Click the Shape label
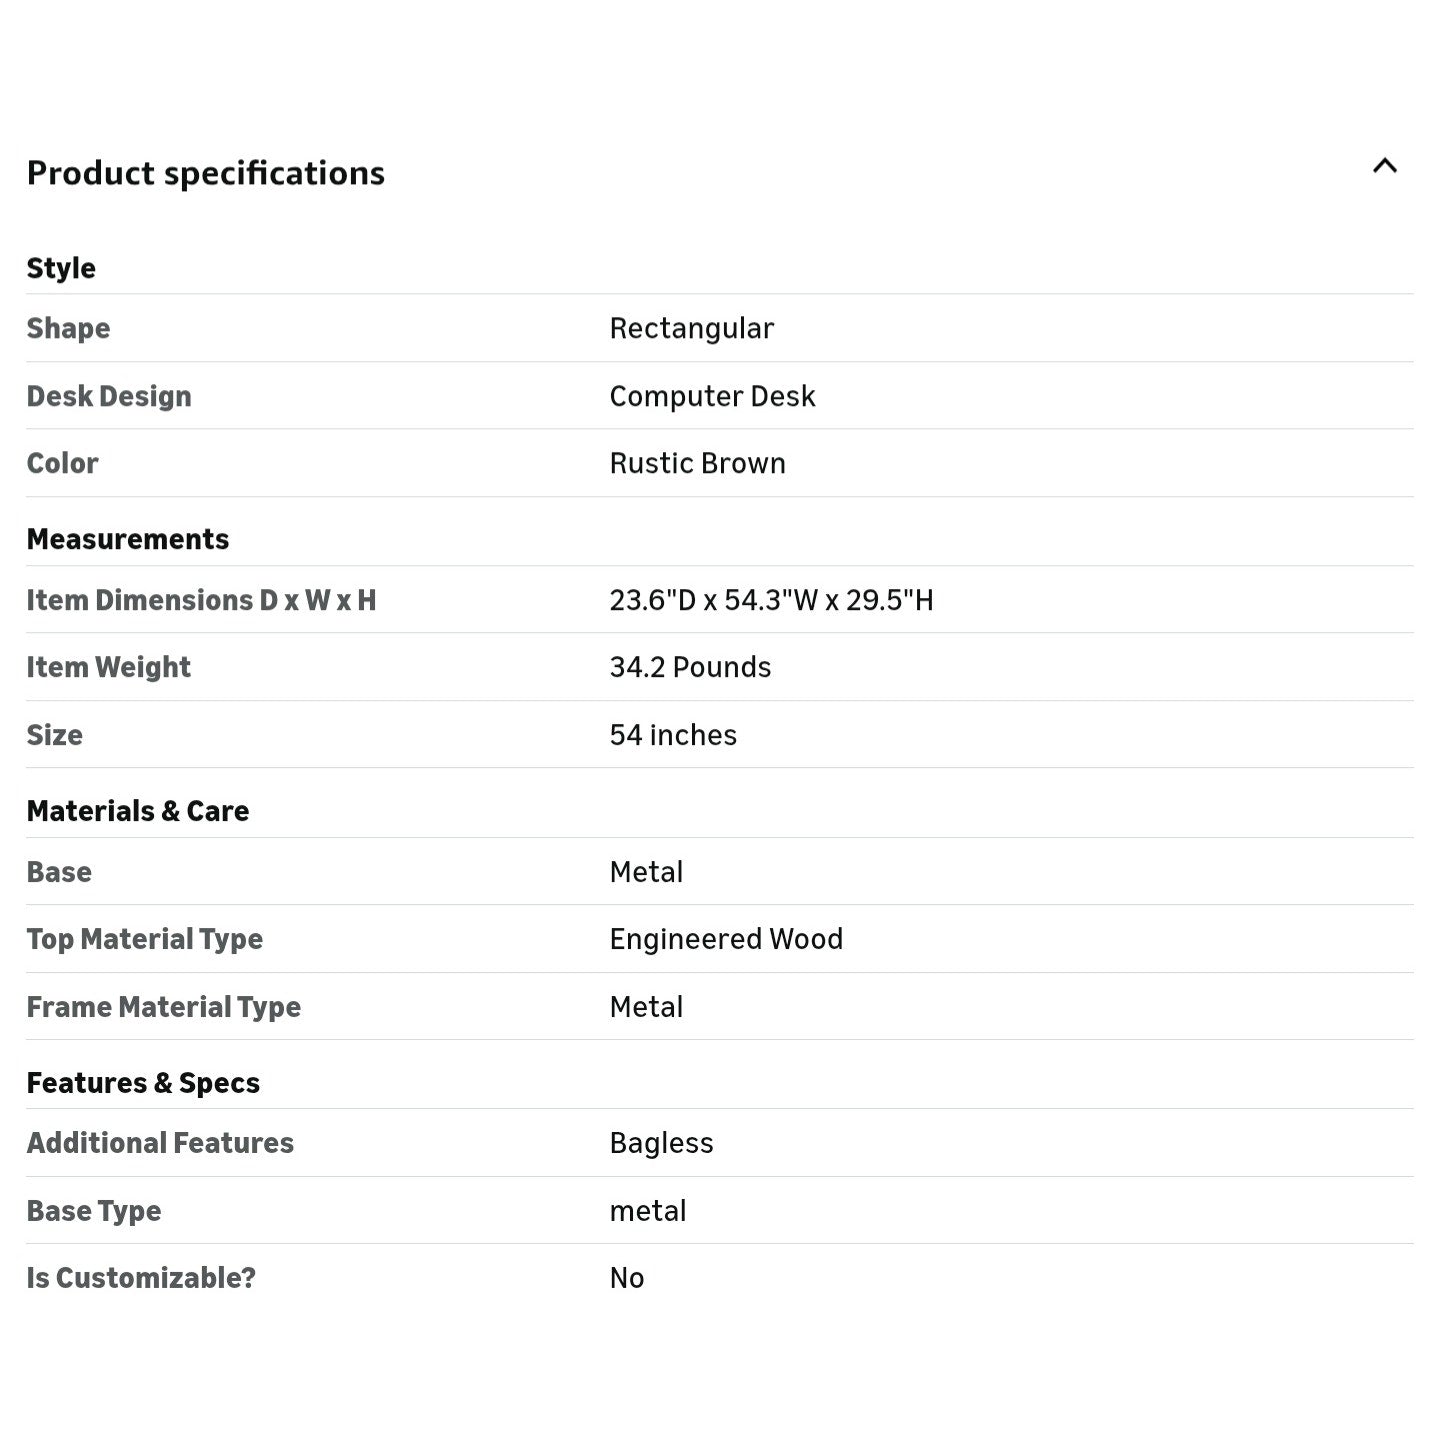 click(68, 328)
